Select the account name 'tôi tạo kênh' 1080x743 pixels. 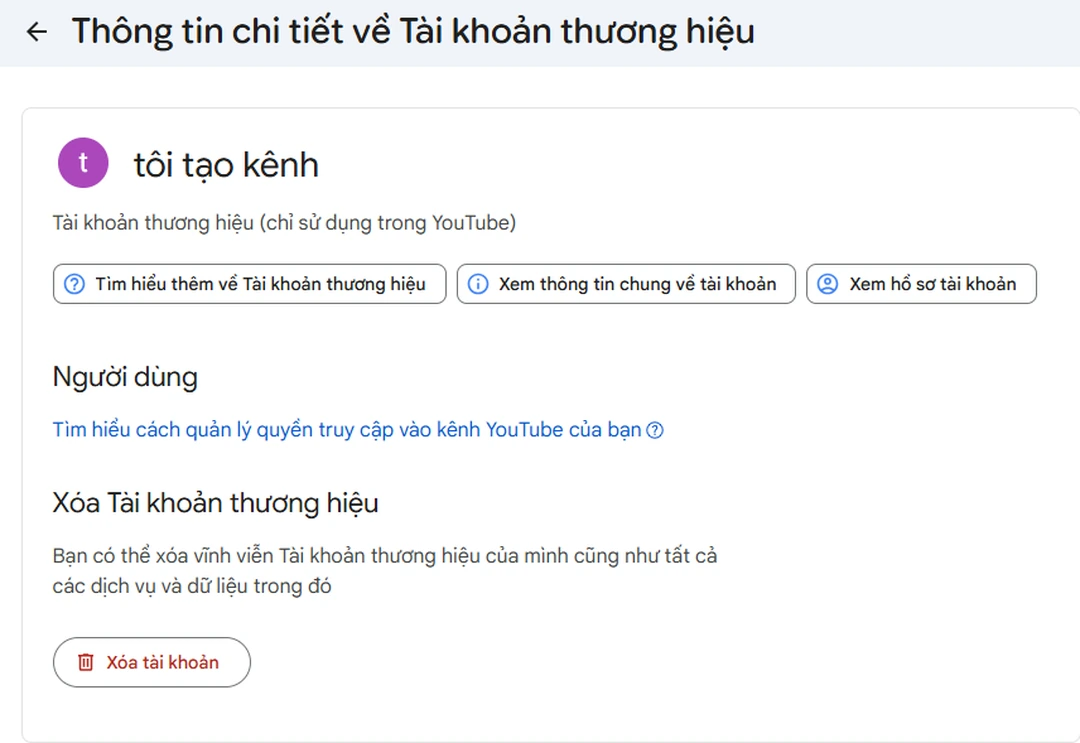click(x=226, y=165)
